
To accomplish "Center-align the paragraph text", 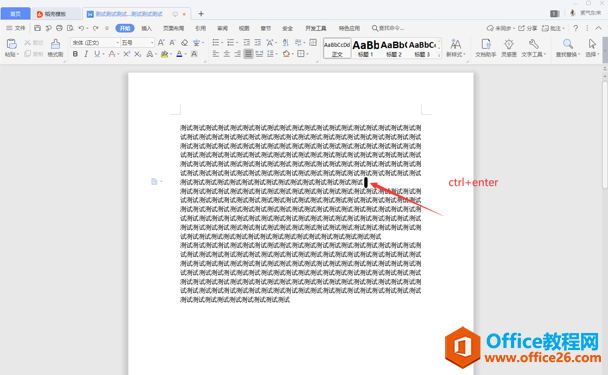I will (x=227, y=54).
